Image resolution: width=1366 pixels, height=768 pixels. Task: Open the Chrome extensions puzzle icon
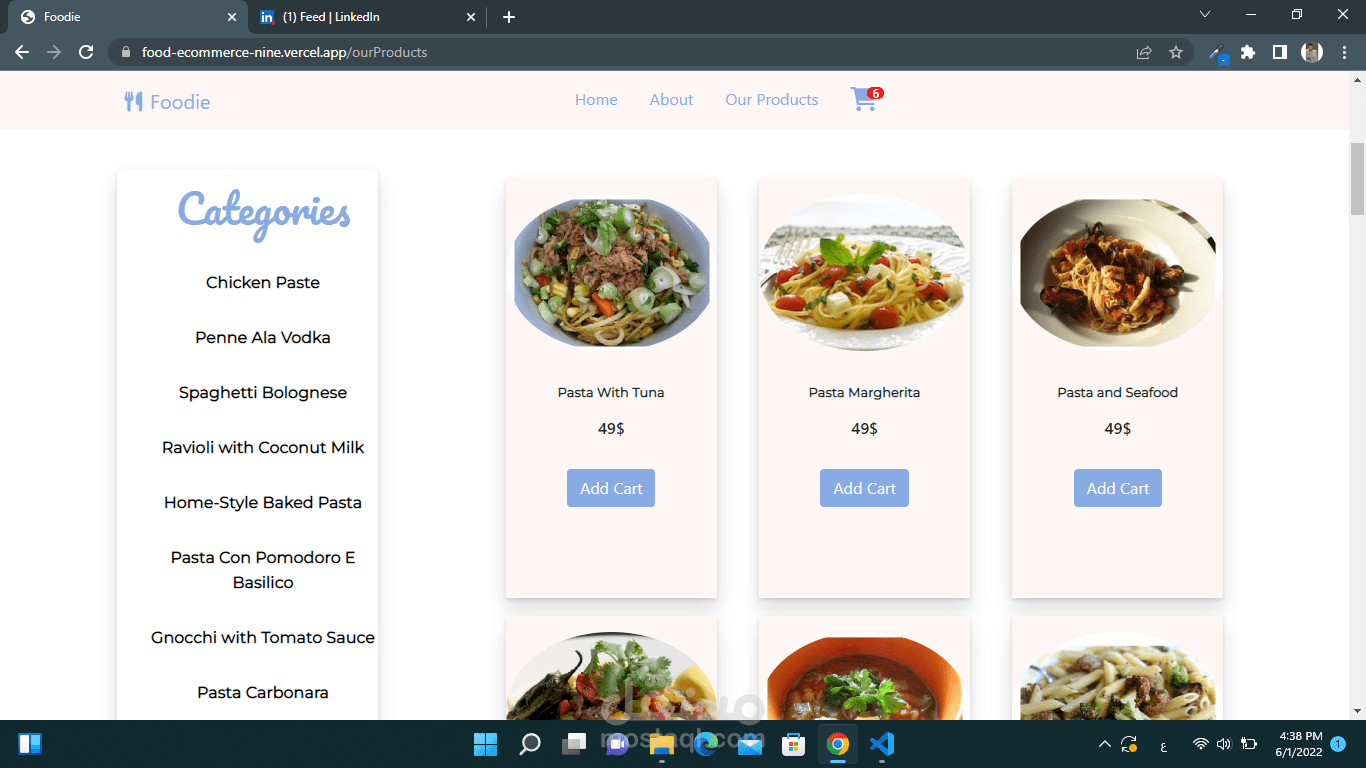click(x=1249, y=51)
